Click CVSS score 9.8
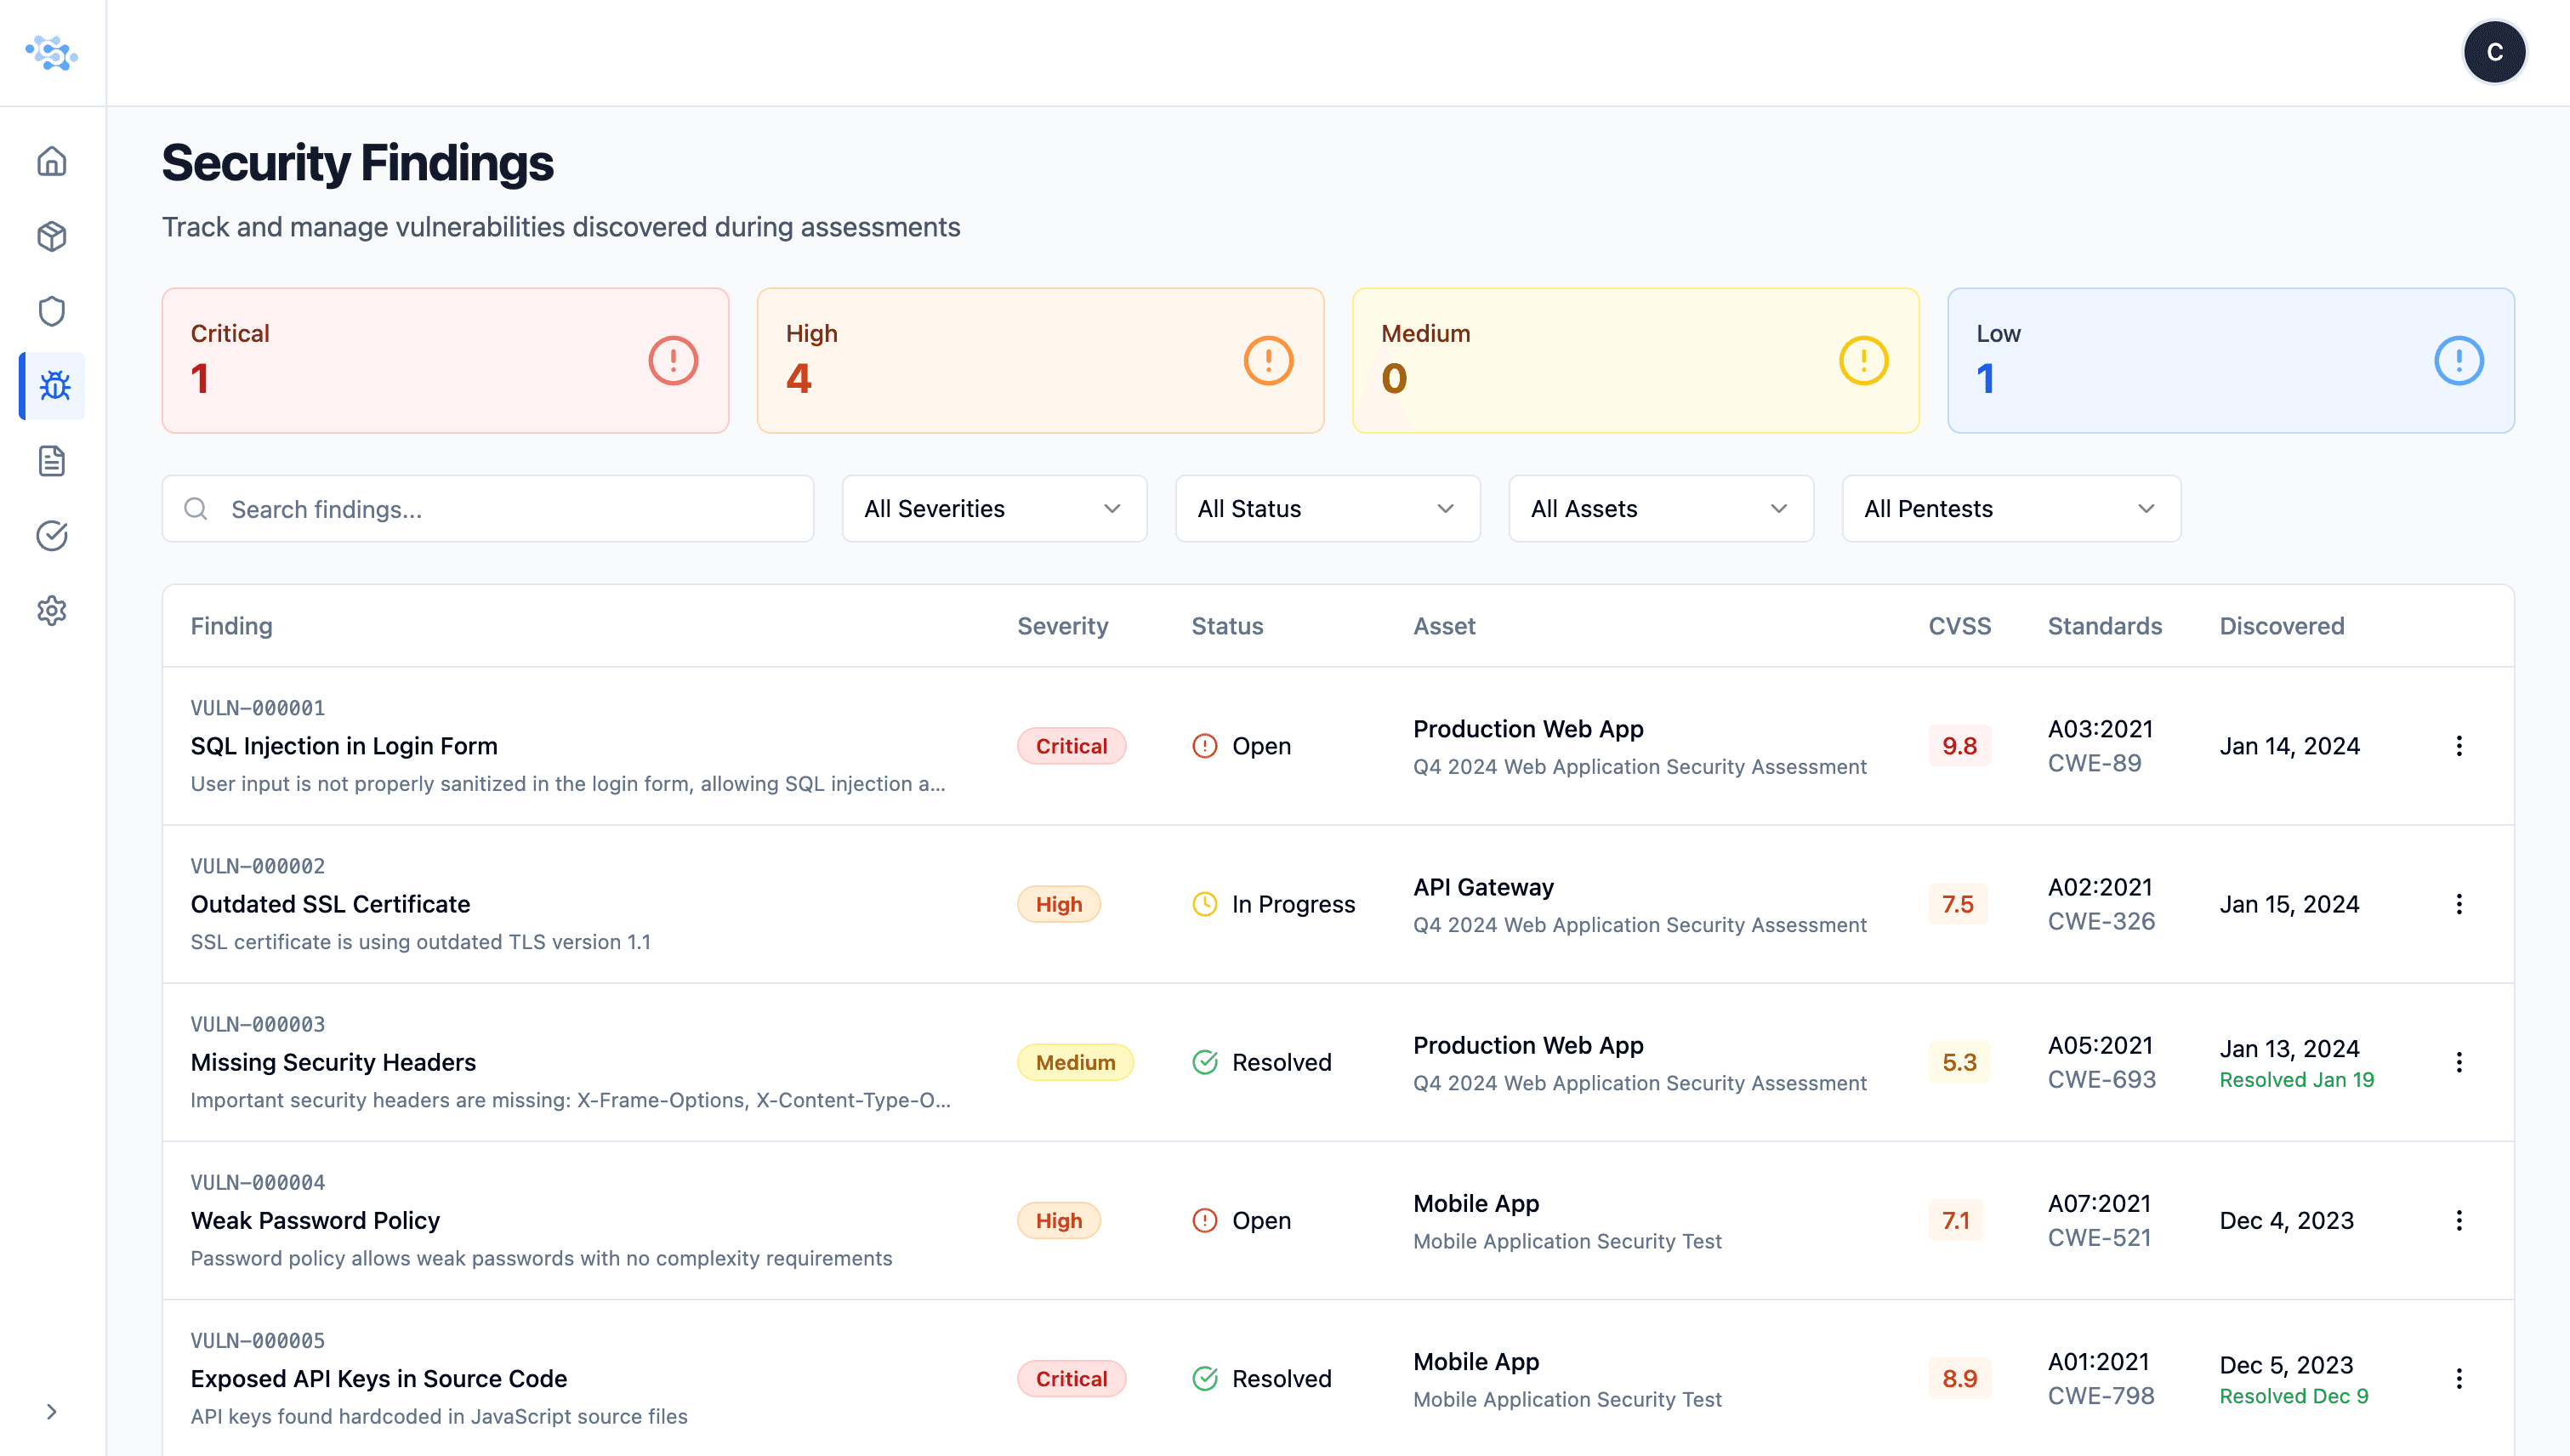The image size is (2570, 1456). coord(1959,746)
